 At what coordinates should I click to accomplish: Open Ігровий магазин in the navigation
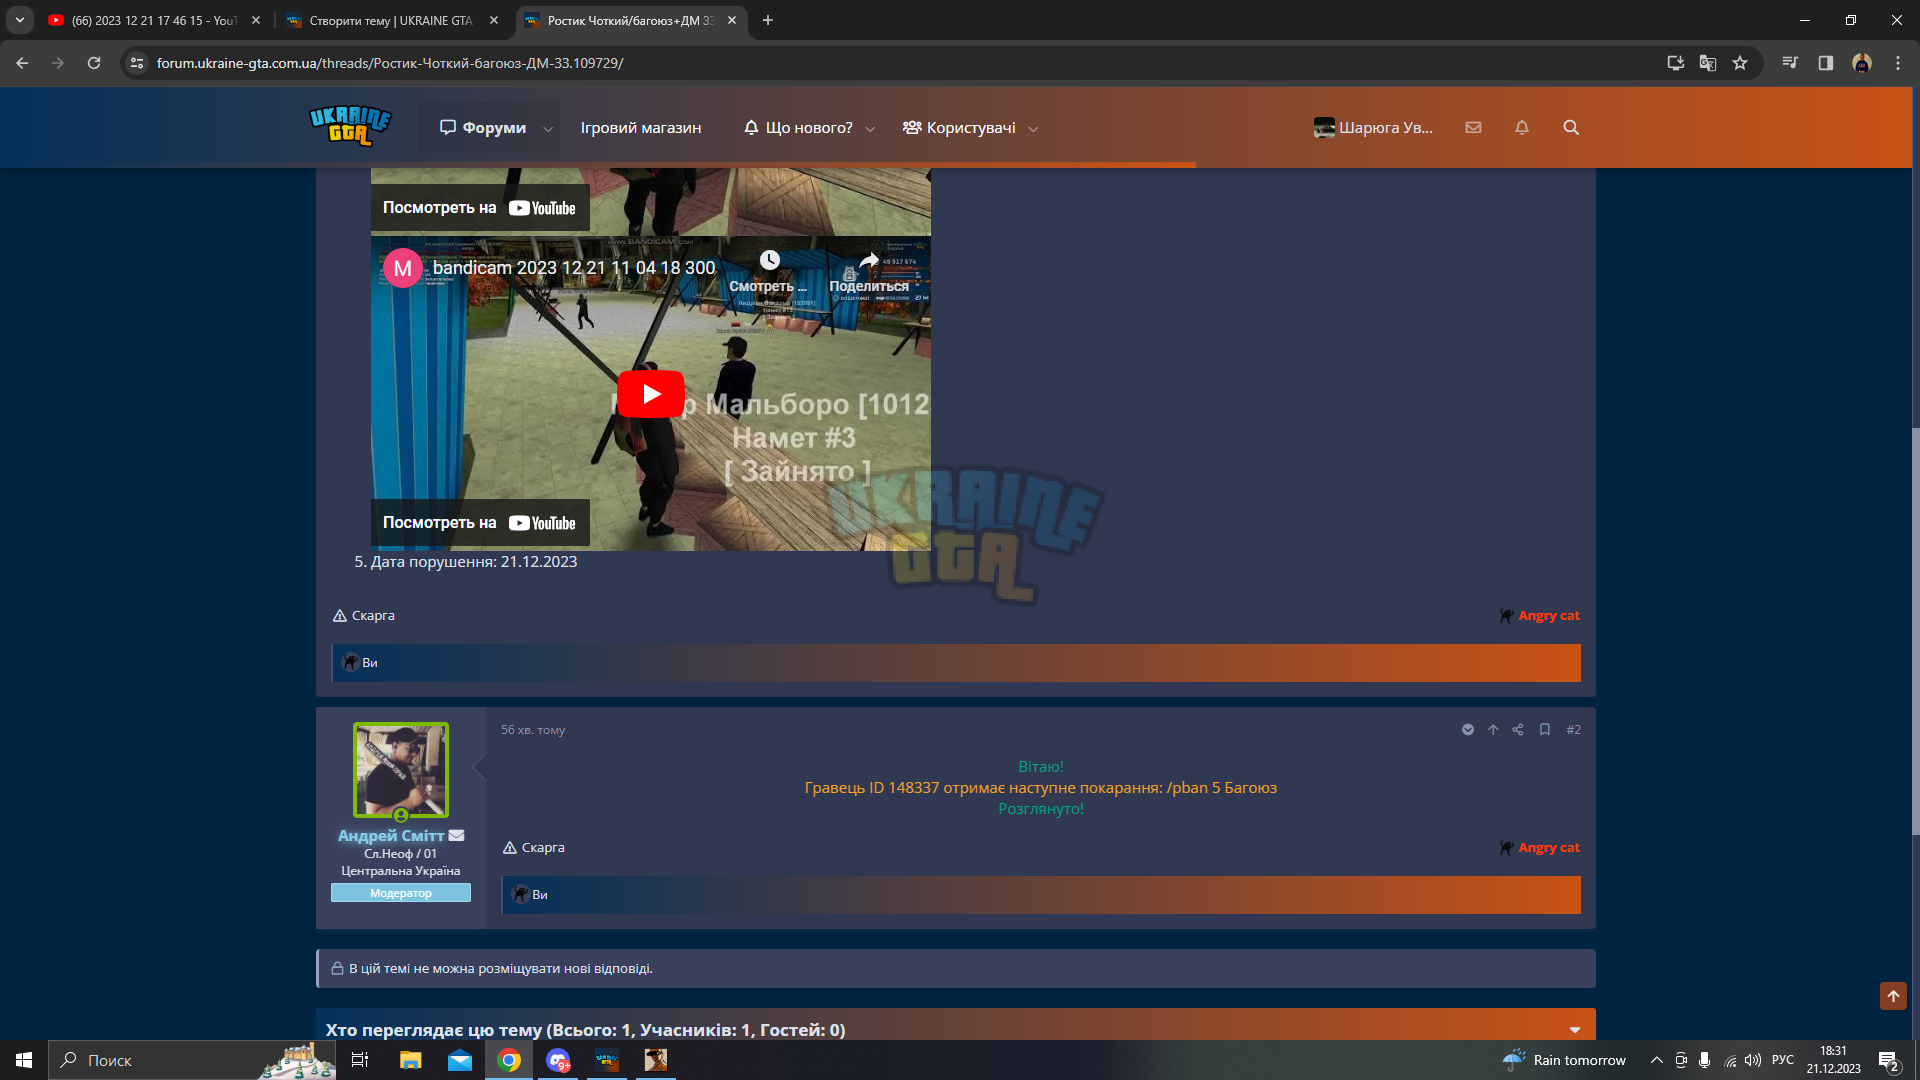point(641,128)
